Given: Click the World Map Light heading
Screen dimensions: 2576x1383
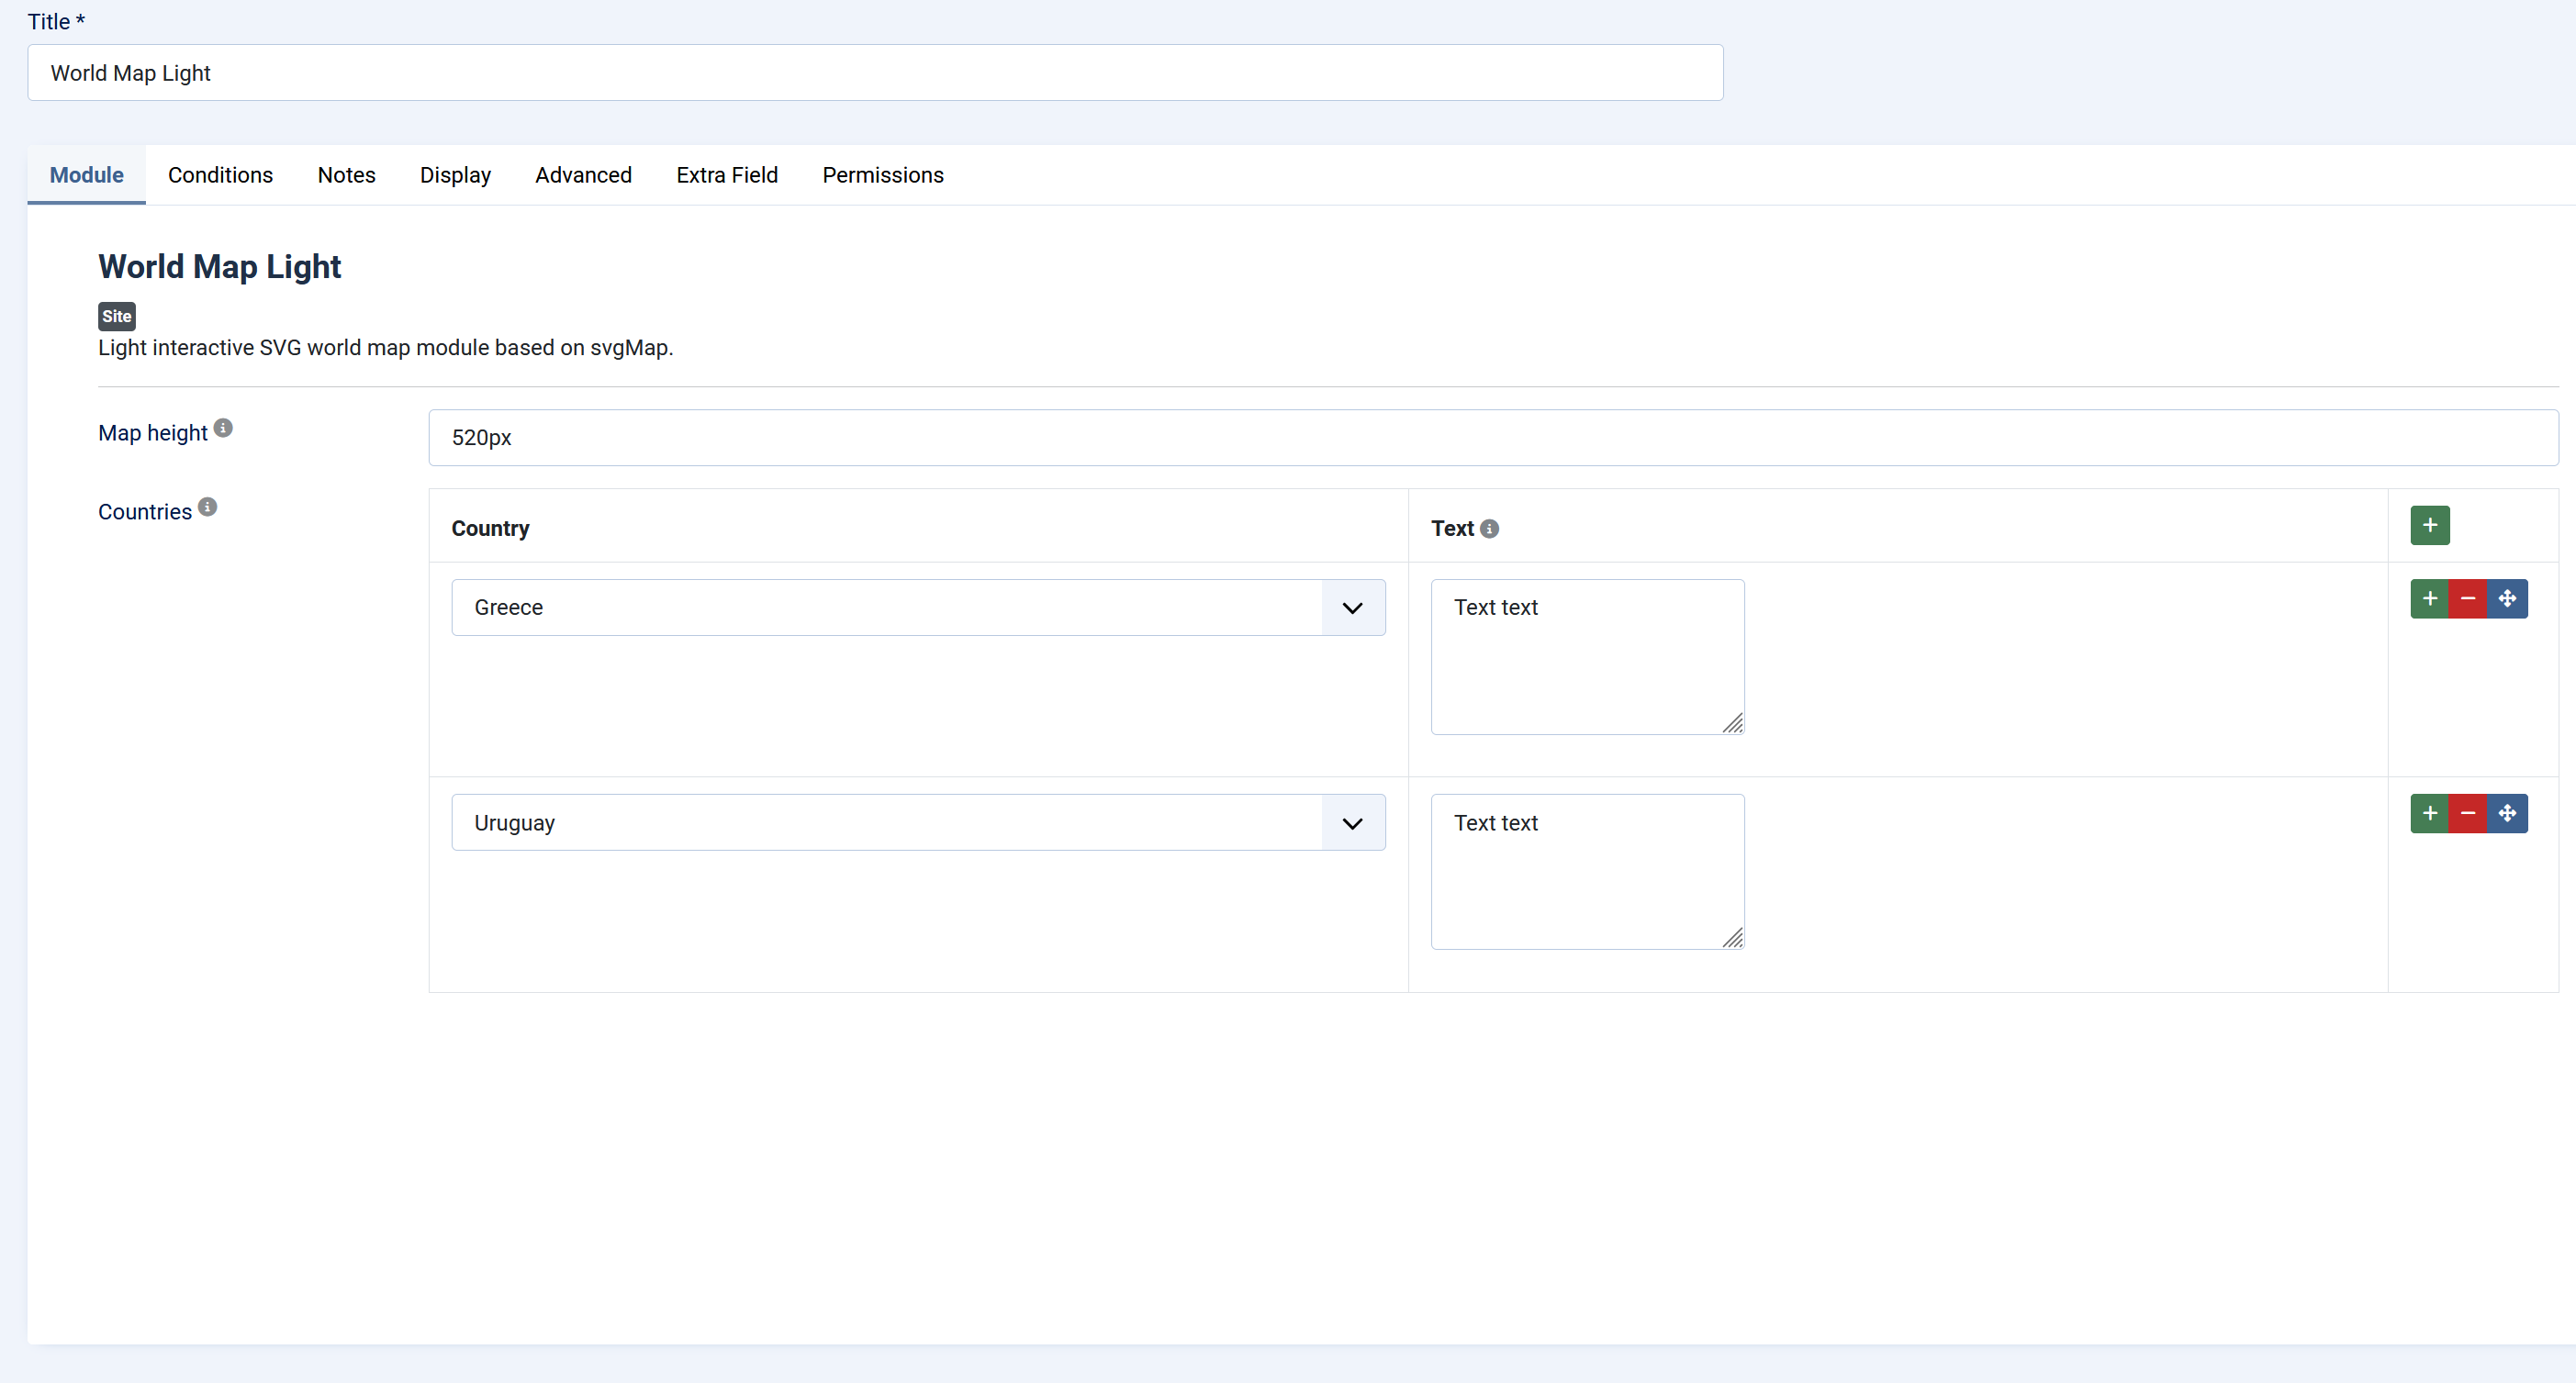Looking at the screenshot, I should point(219,267).
